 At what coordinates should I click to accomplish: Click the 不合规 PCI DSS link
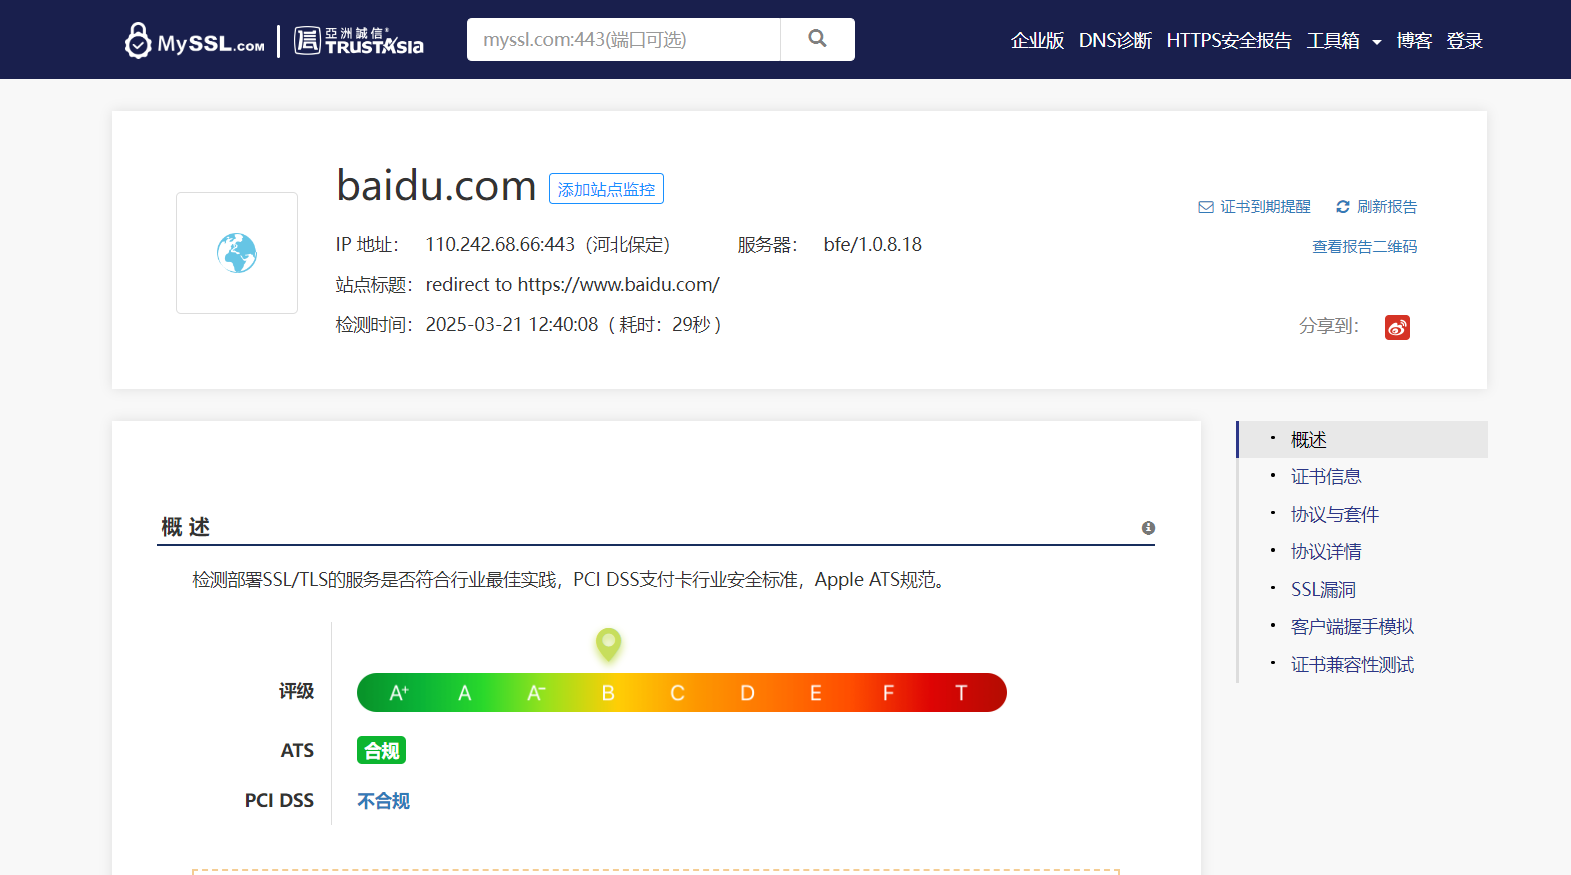(x=384, y=801)
